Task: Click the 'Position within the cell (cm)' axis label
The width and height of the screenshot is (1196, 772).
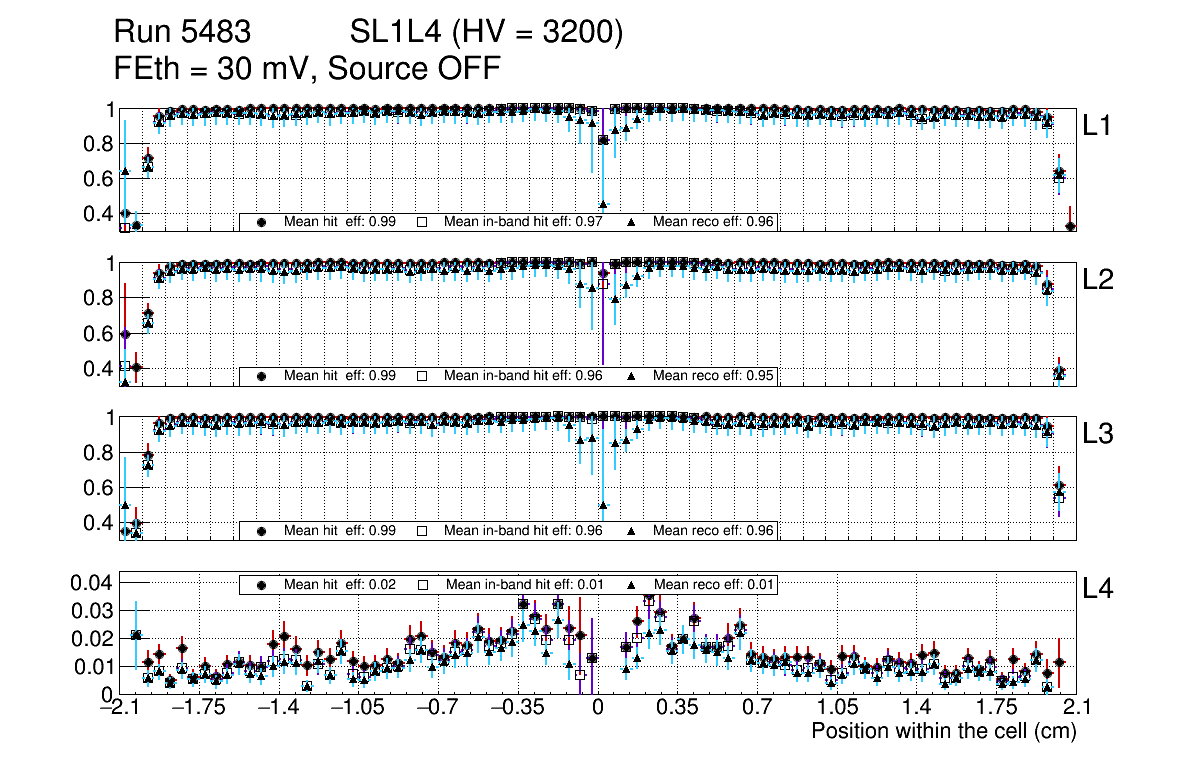Action: [943, 731]
